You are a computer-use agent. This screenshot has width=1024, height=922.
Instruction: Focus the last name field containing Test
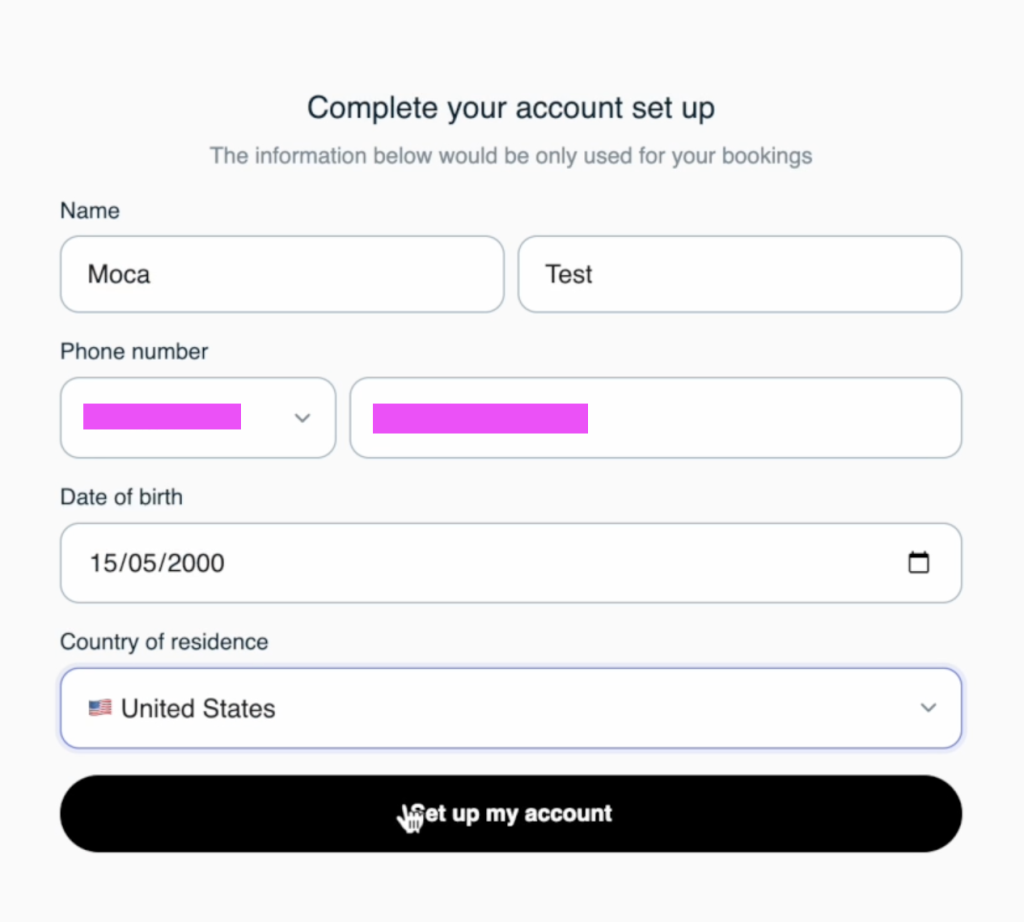click(739, 274)
